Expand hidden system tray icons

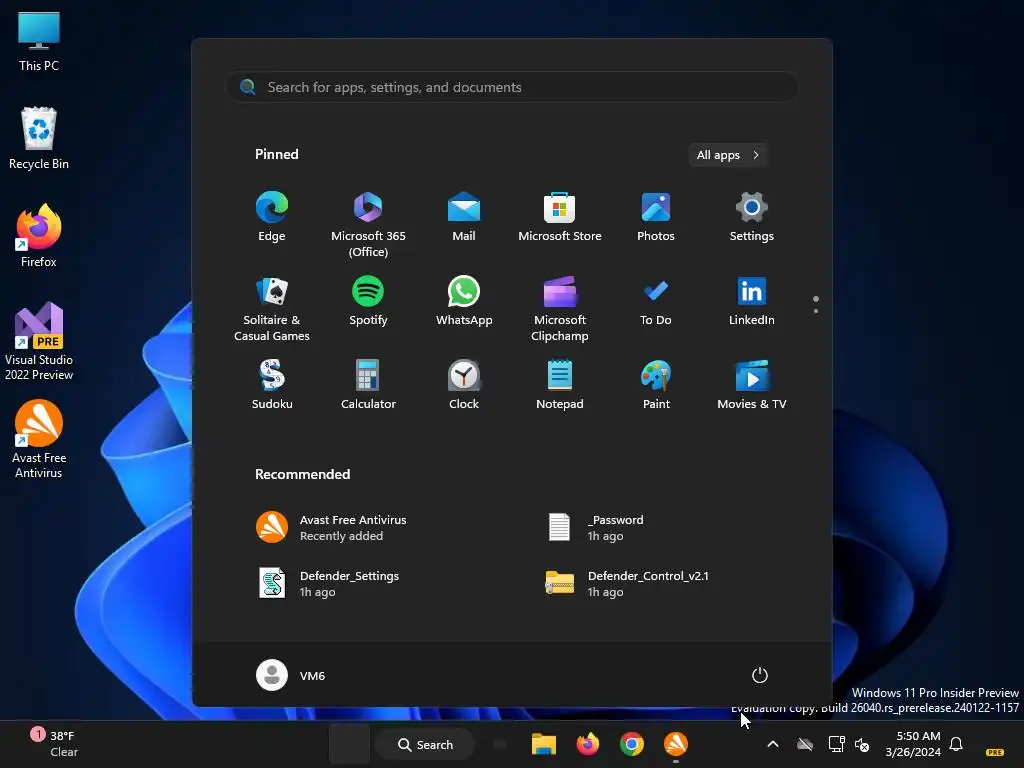[773, 744]
